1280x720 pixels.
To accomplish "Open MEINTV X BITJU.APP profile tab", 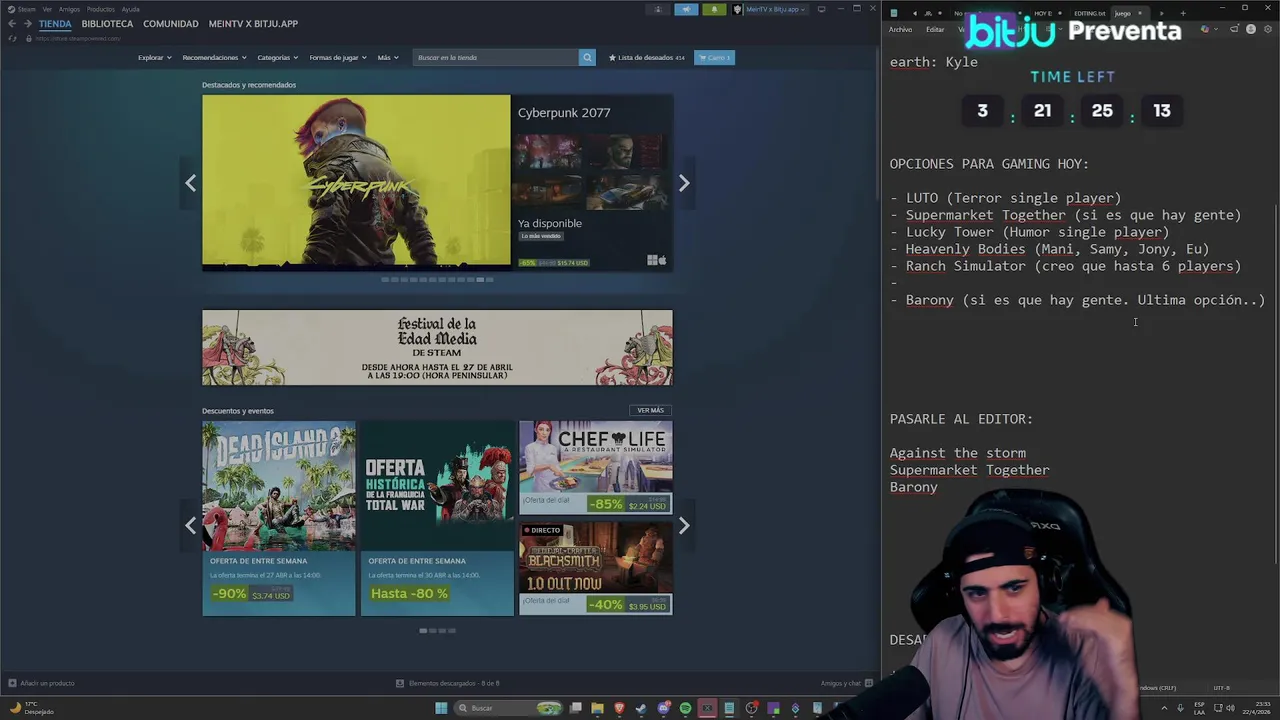I will 253,24.
